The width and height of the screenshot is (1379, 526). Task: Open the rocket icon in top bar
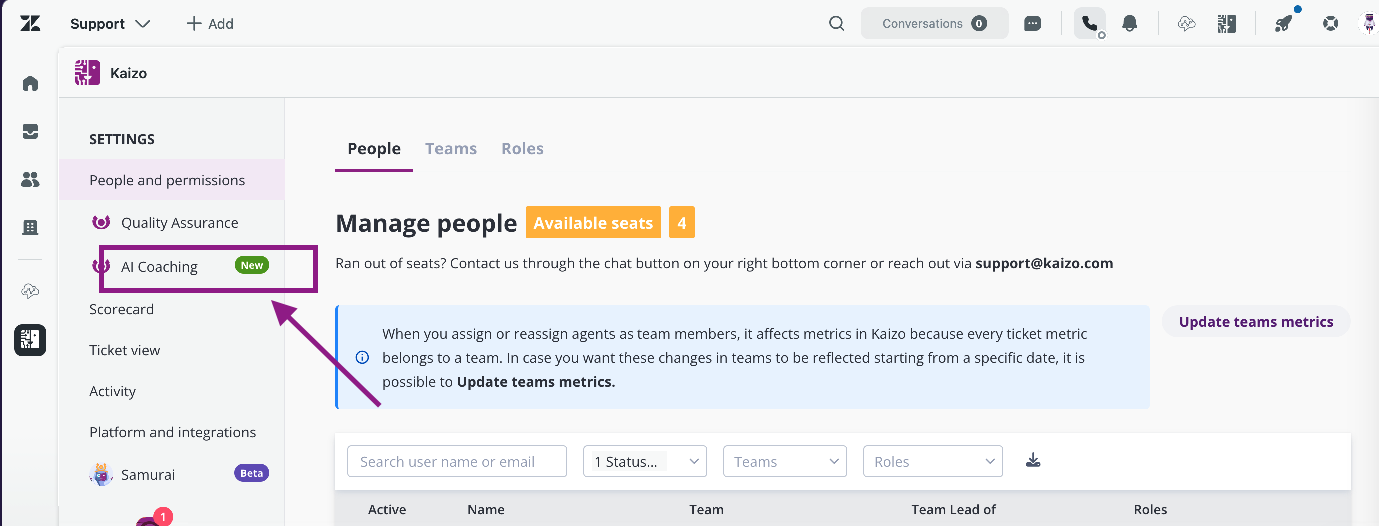pyautogui.click(x=1284, y=23)
